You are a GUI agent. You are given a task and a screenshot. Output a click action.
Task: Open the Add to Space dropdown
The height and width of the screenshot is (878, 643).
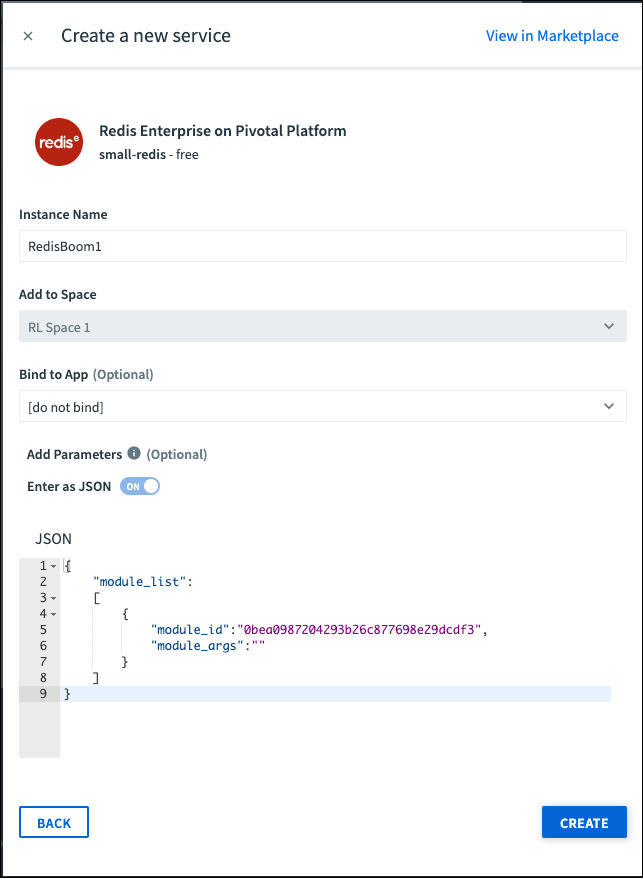coord(322,326)
